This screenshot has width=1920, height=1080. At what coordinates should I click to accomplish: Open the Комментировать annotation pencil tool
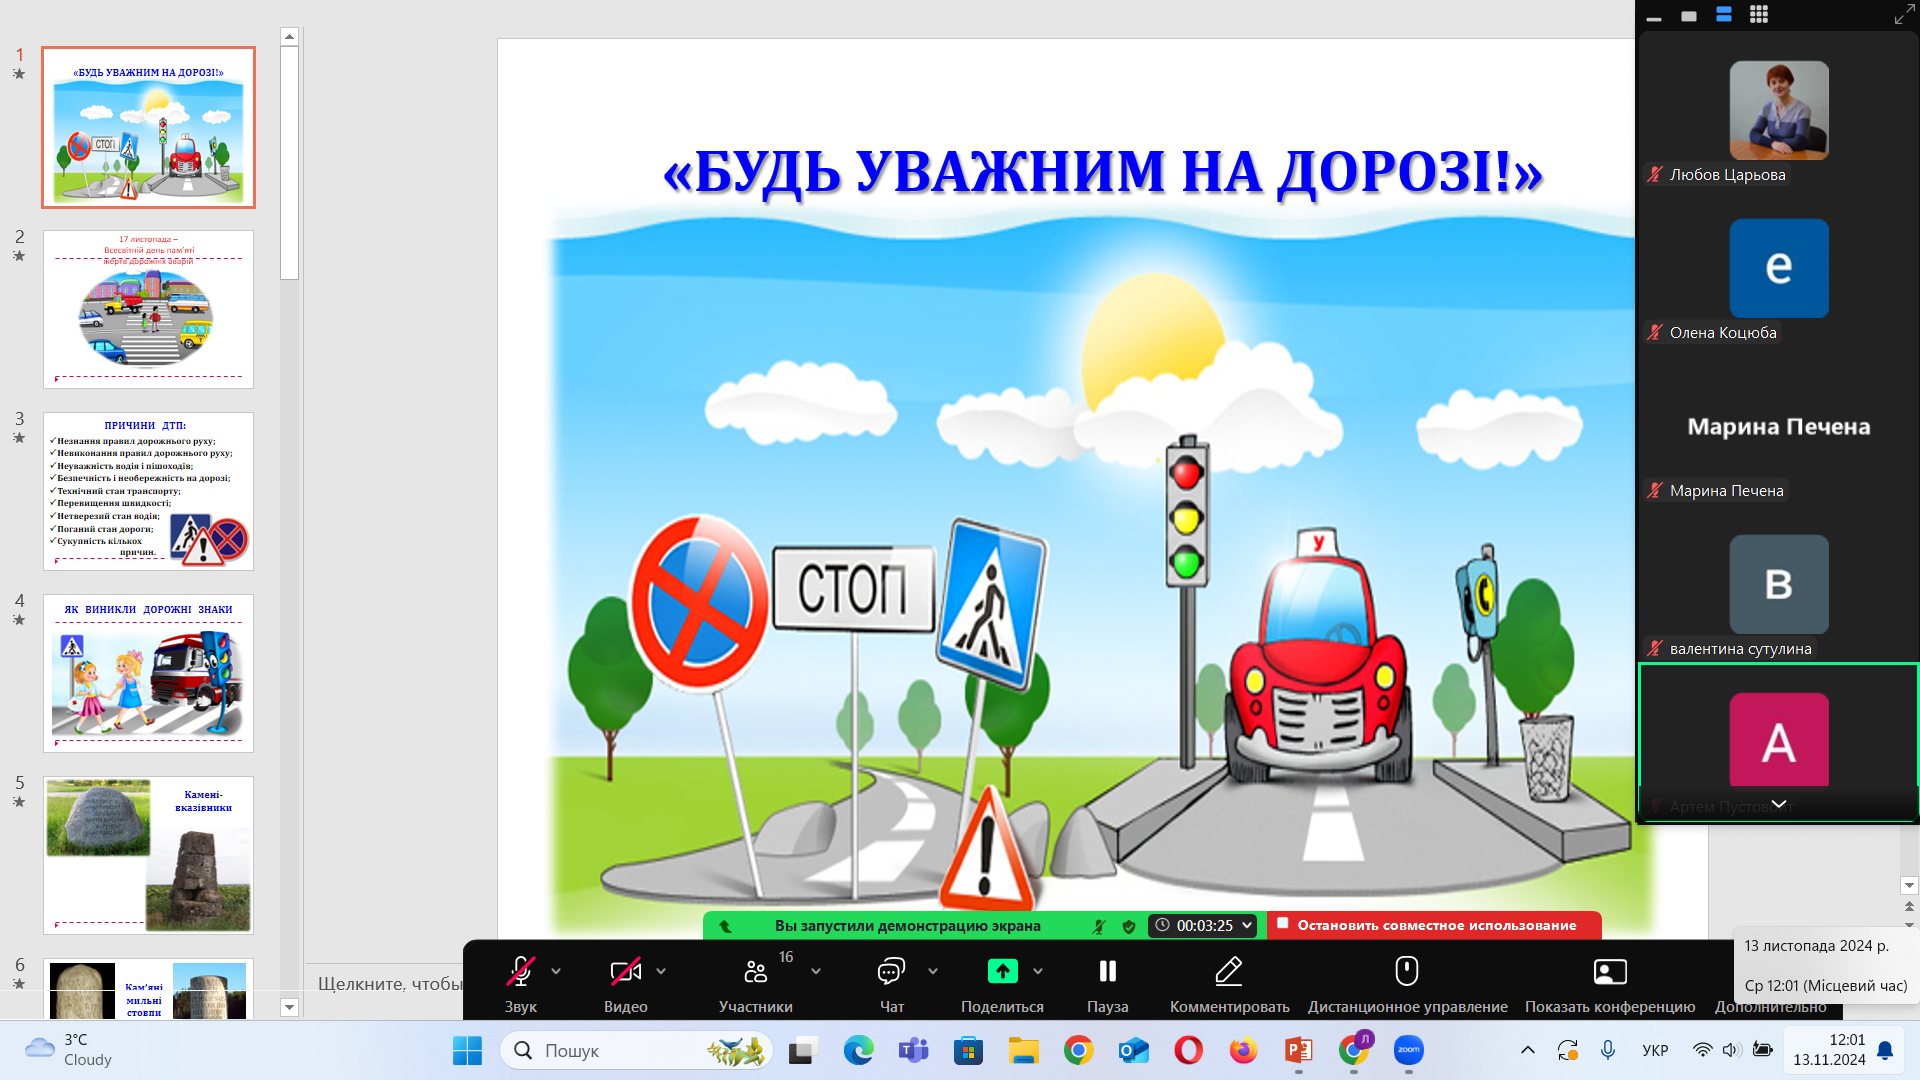(1229, 972)
